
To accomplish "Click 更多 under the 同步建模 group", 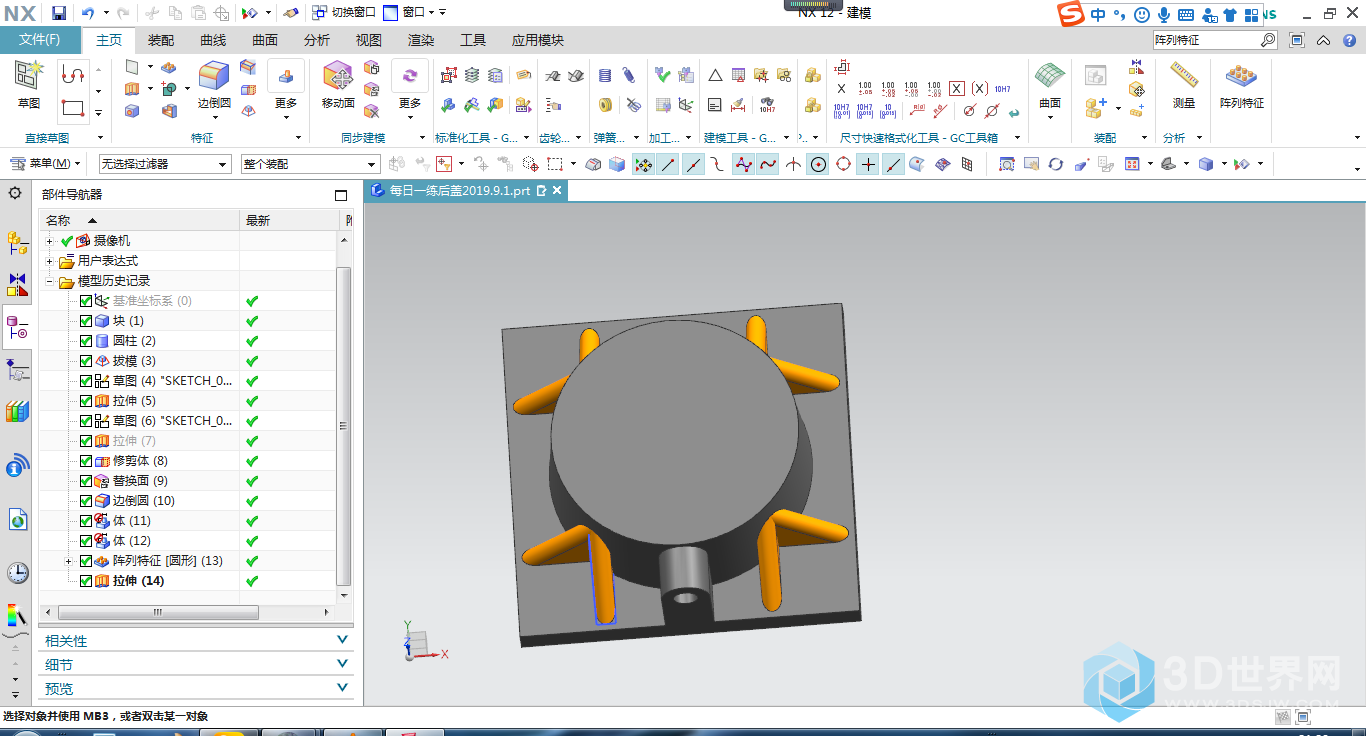I will pos(410,92).
